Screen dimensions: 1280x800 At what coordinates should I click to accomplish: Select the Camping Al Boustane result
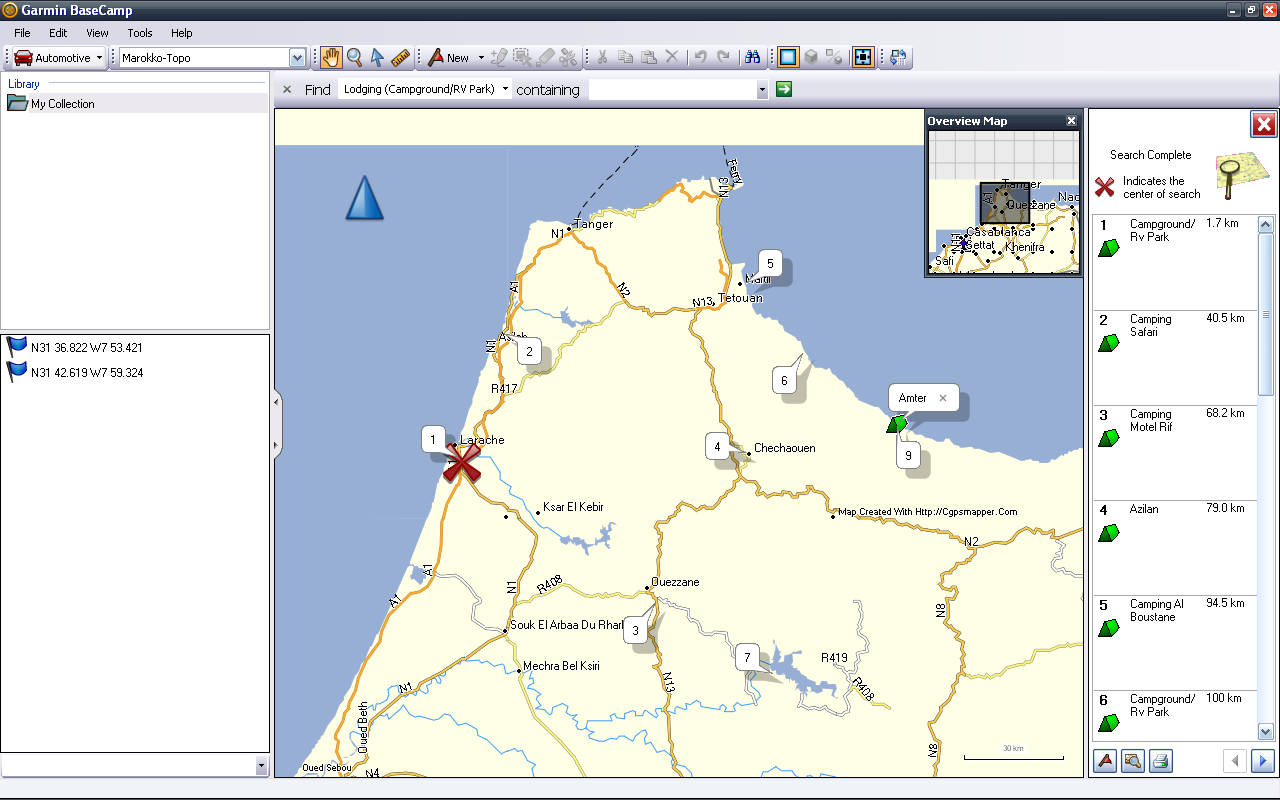(x=1174, y=642)
